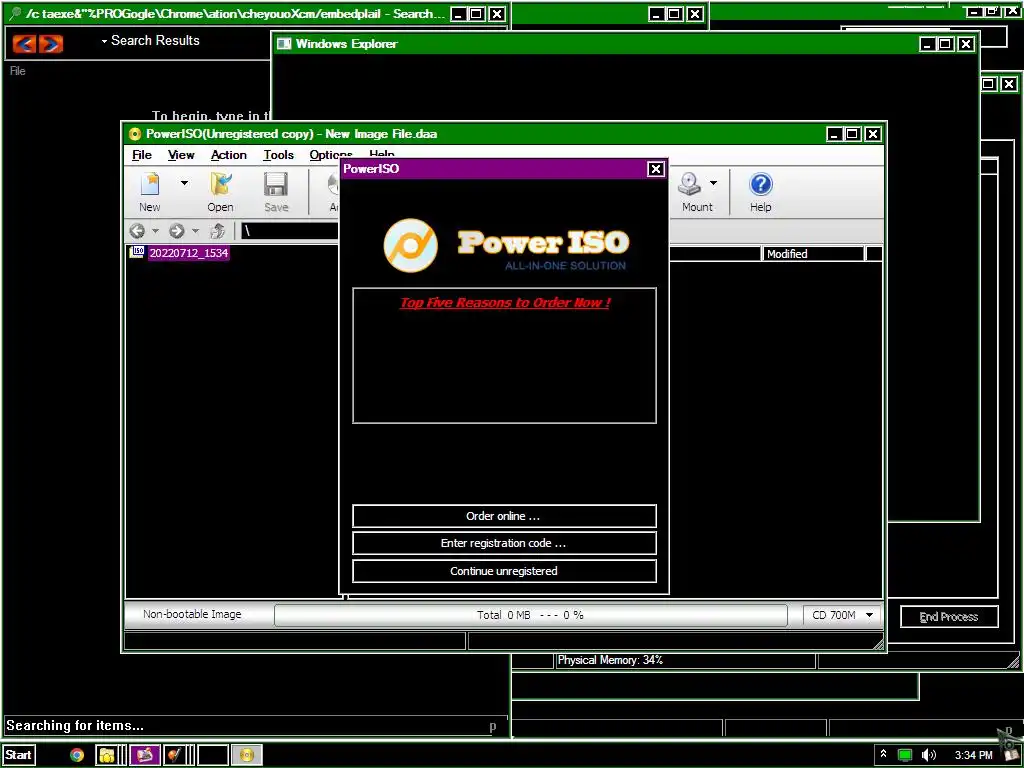
Task: Launch Chrome from the taskbar
Action: [77, 755]
